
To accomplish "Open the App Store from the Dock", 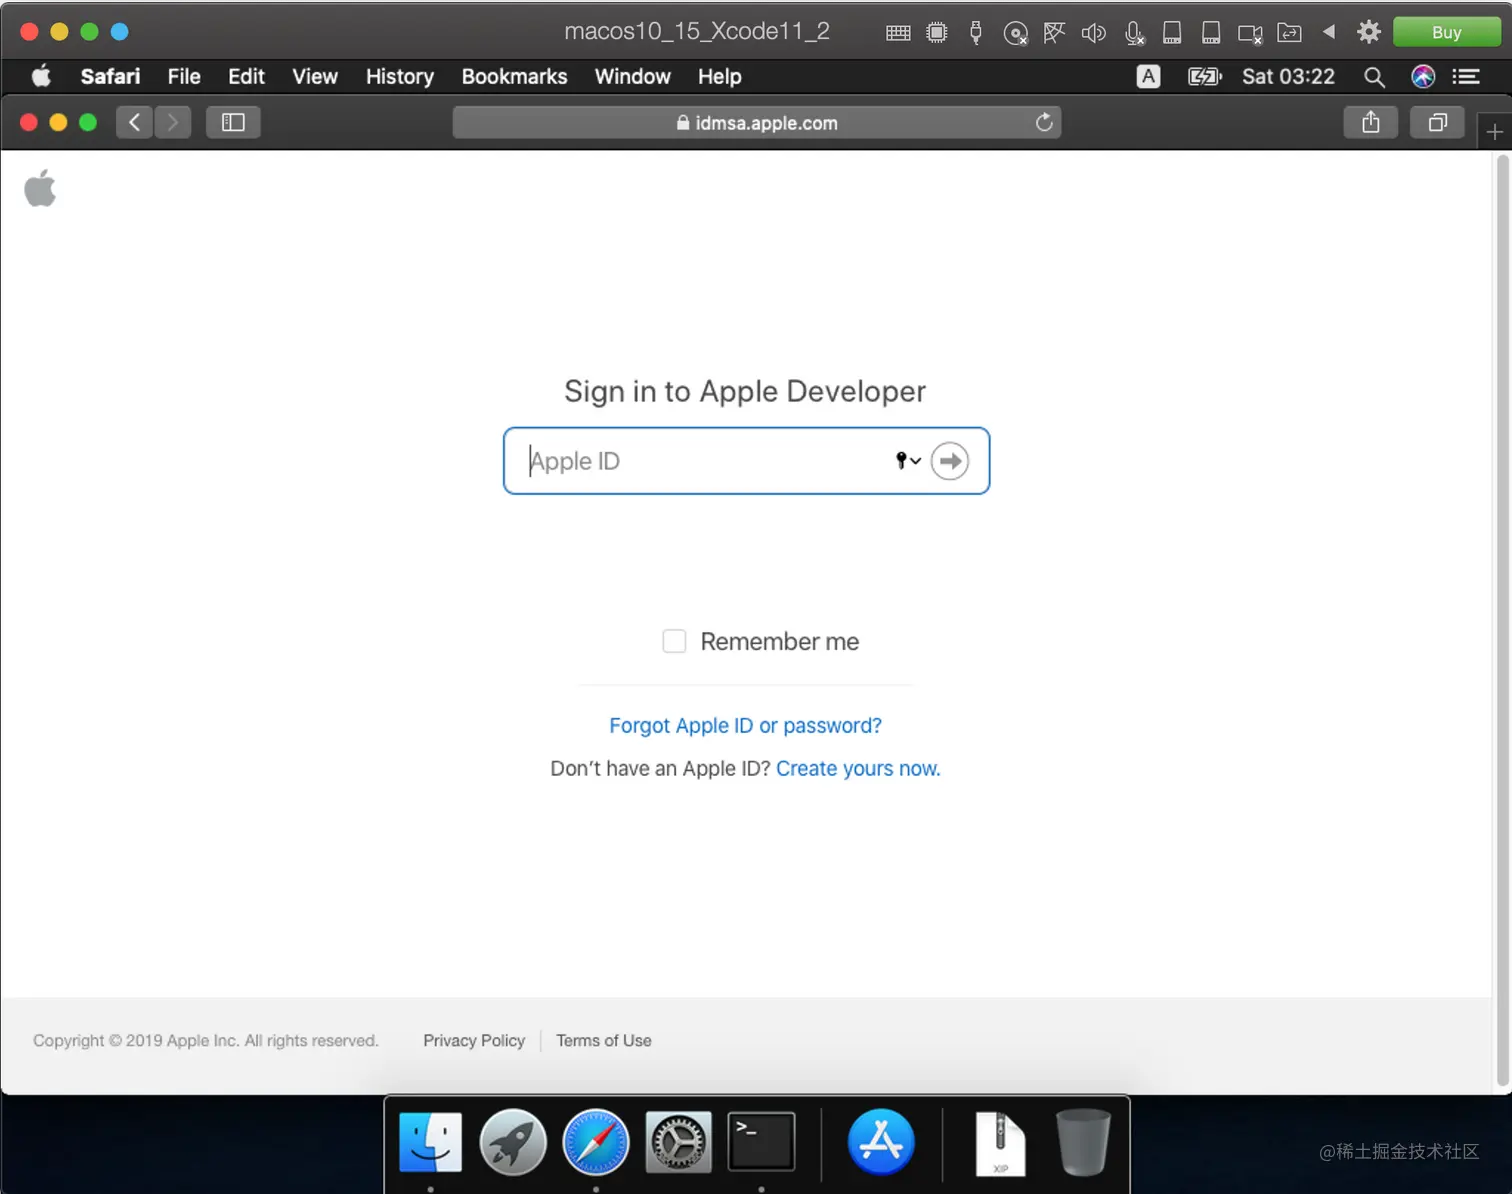I will point(881,1141).
